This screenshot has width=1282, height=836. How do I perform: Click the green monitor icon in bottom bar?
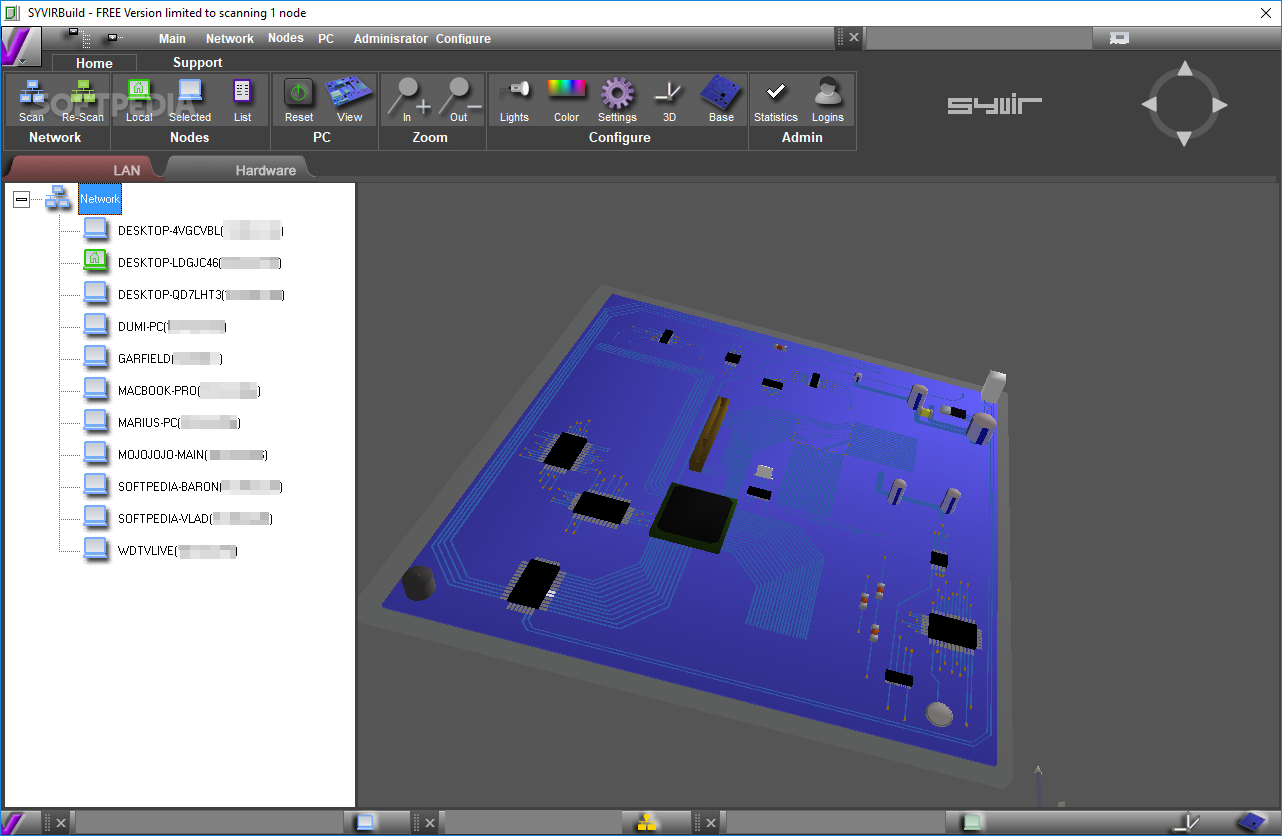971,823
